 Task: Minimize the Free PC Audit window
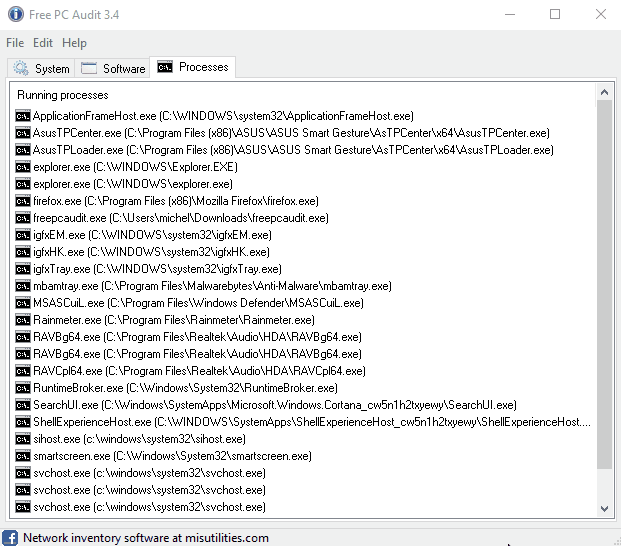[510, 14]
